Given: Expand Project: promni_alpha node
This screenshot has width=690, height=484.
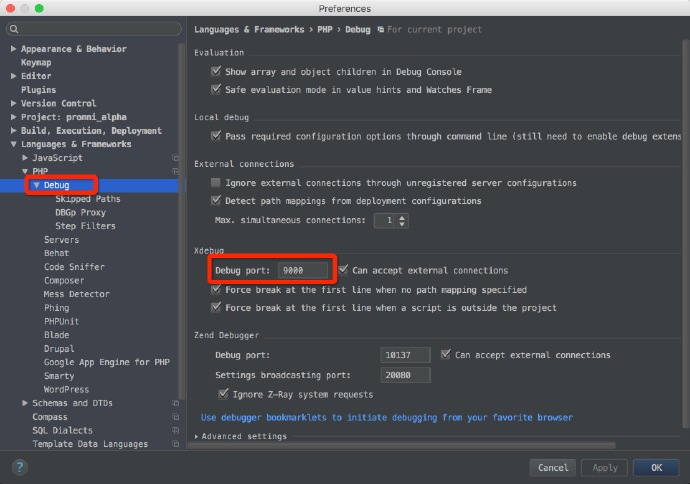Looking at the screenshot, I should tap(13, 117).
